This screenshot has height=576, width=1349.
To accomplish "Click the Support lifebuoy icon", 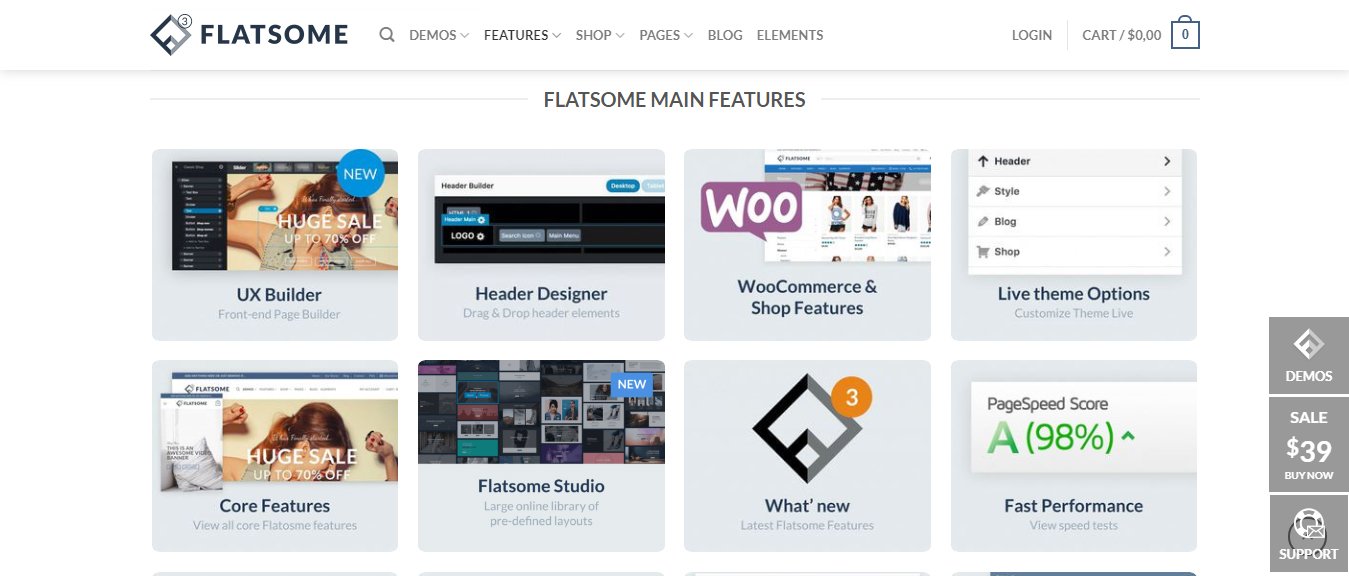I will (x=1308, y=526).
